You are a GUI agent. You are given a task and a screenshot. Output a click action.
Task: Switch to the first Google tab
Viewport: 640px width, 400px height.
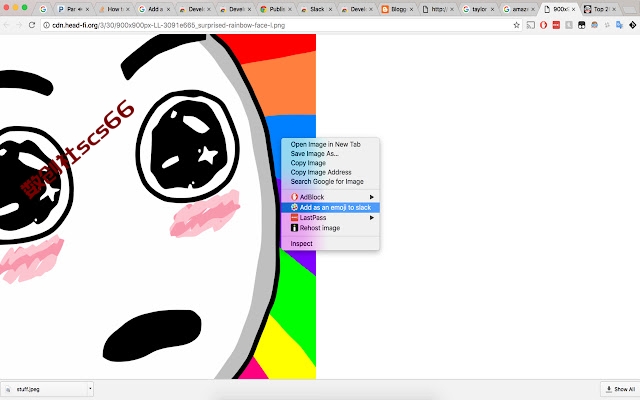43,9
